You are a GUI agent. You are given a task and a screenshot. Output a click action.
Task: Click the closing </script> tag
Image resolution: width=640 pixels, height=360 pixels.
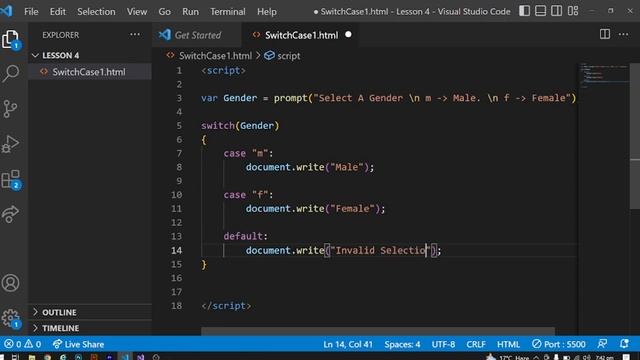click(x=226, y=306)
